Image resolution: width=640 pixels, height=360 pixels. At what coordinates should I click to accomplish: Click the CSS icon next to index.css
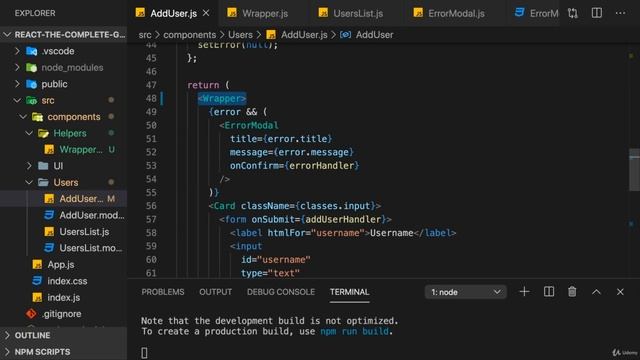point(37,281)
